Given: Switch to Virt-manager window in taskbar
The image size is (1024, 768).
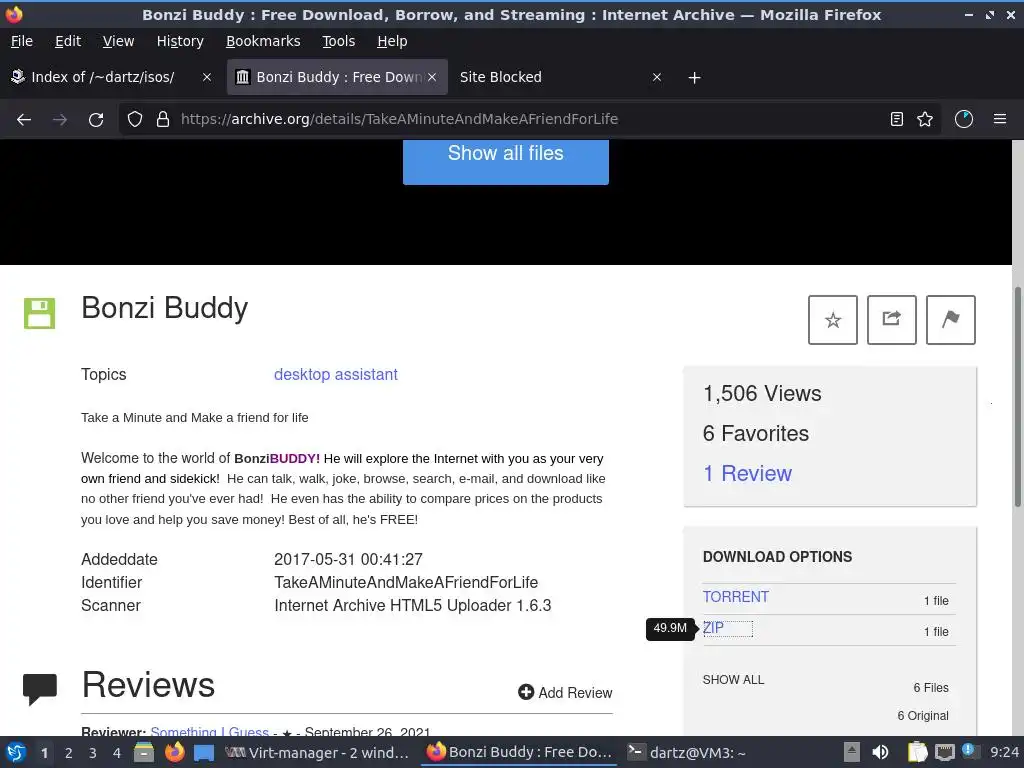Looking at the screenshot, I should [317, 752].
